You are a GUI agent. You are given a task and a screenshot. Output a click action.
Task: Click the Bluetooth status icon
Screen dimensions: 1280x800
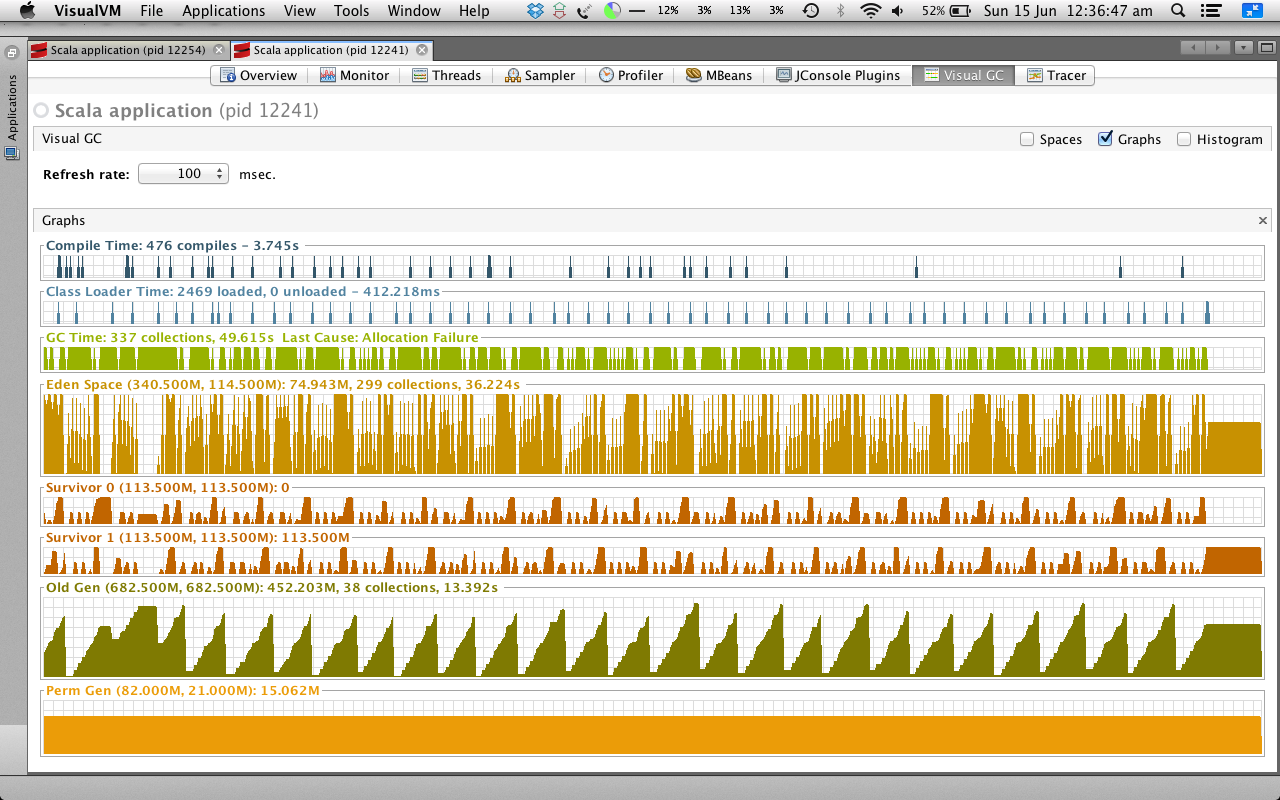pyautogui.click(x=840, y=11)
